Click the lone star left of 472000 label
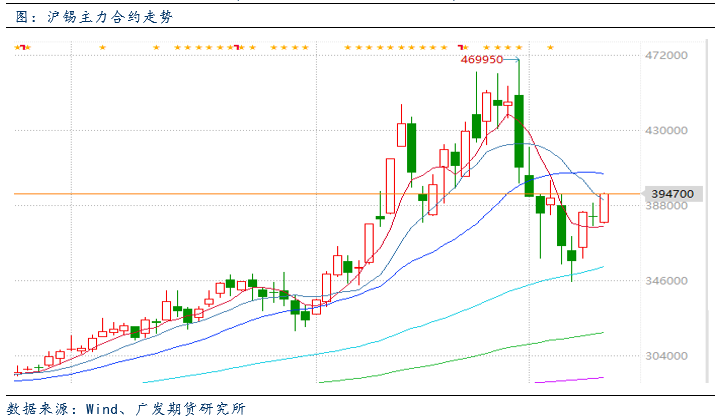Image resolution: width=723 pixels, height=418 pixels. point(551,47)
